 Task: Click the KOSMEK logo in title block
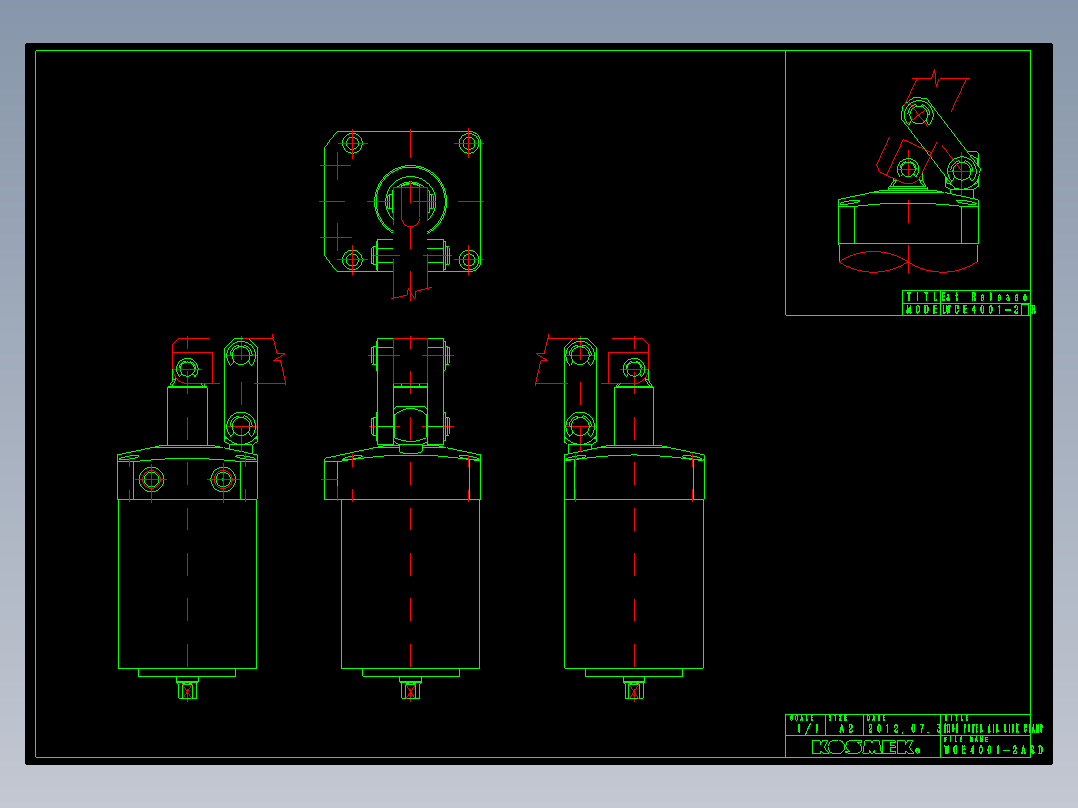[x=865, y=747]
